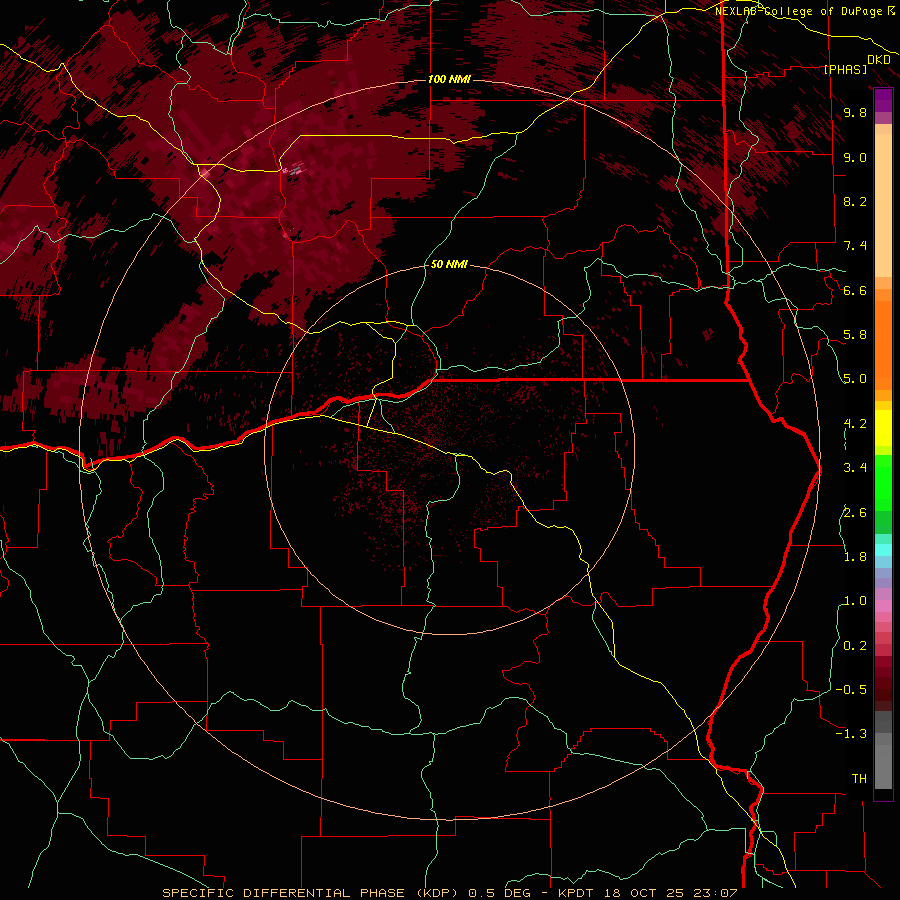
Task: Click the 1.0 value on the color scale
Action: [x=855, y=601]
